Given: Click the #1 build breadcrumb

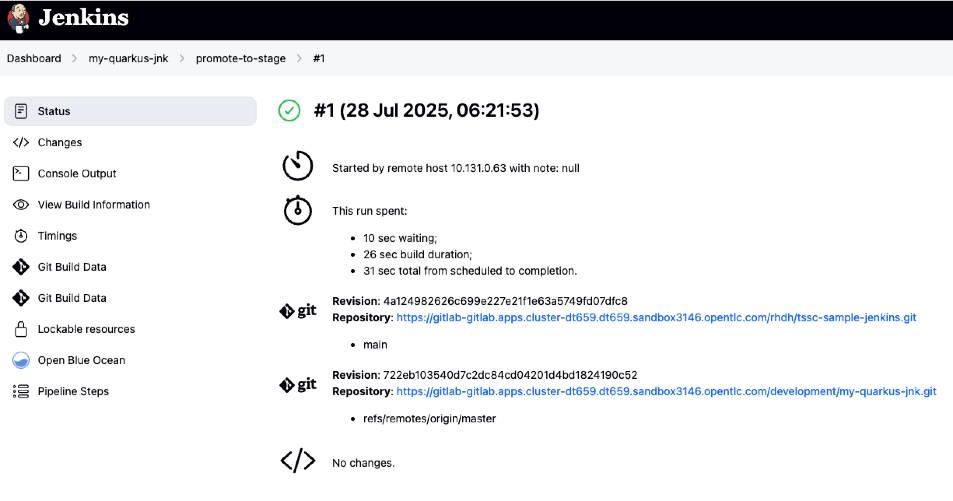Looking at the screenshot, I should 319,58.
